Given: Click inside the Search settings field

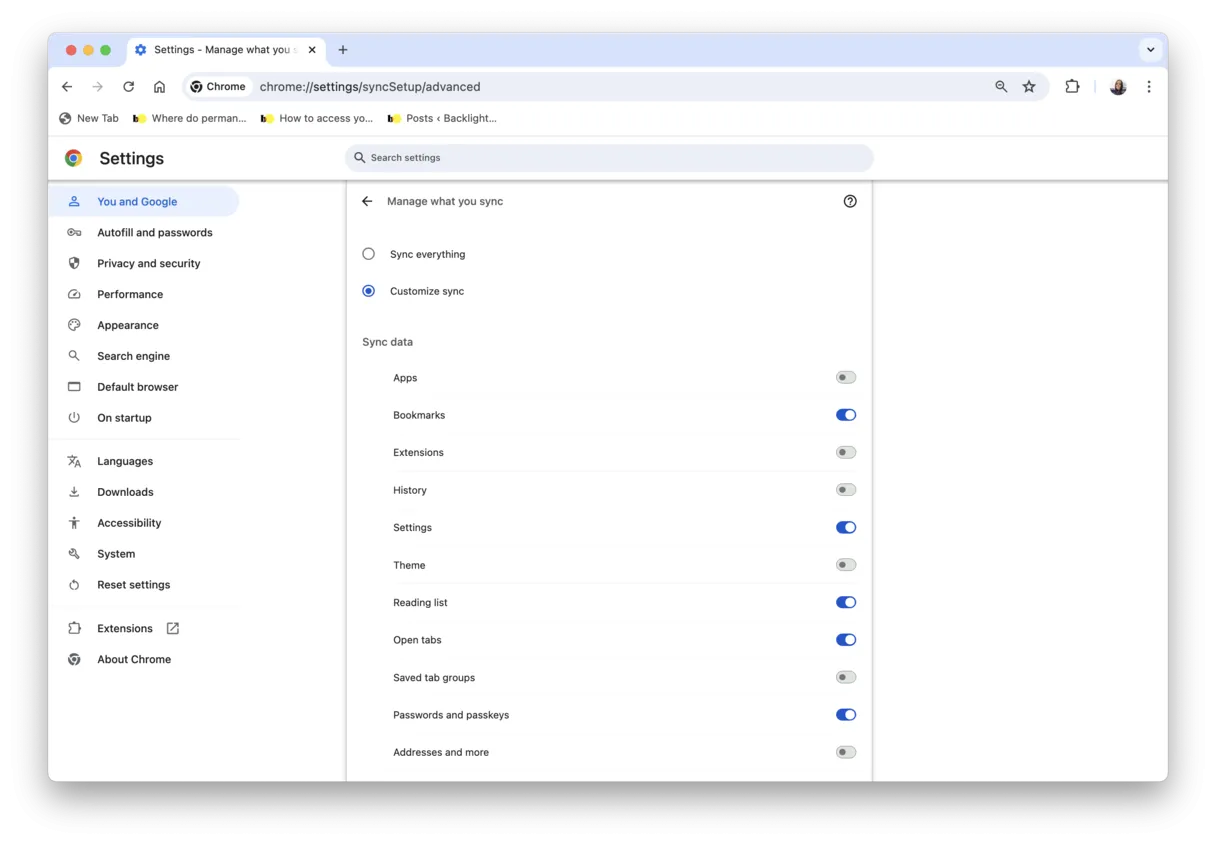Looking at the screenshot, I should tap(609, 157).
